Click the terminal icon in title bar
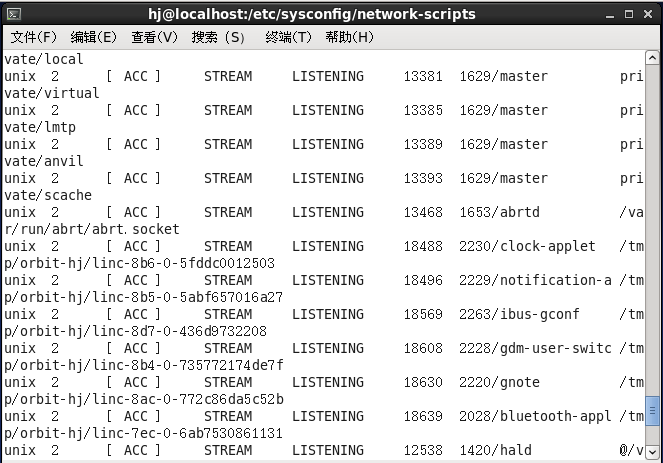 pos(14,15)
